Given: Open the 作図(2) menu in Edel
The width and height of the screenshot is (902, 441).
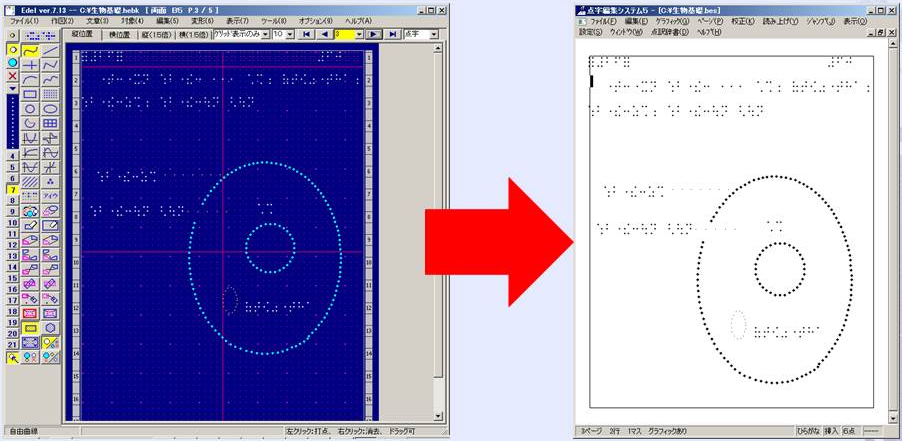Looking at the screenshot, I should point(63,21).
